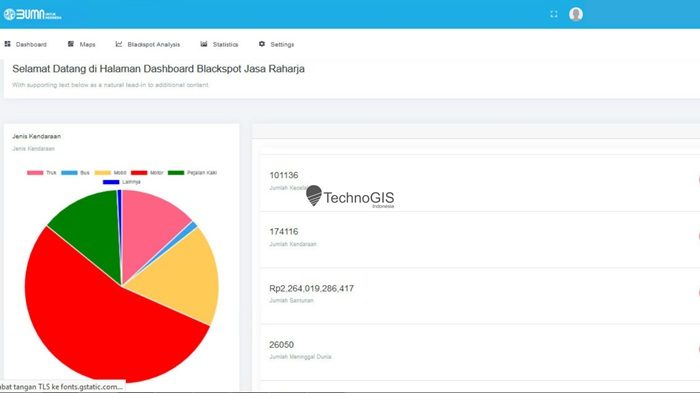The height and width of the screenshot is (393, 700).
Task: Click the 174116 vehicle count value
Action: (x=284, y=231)
